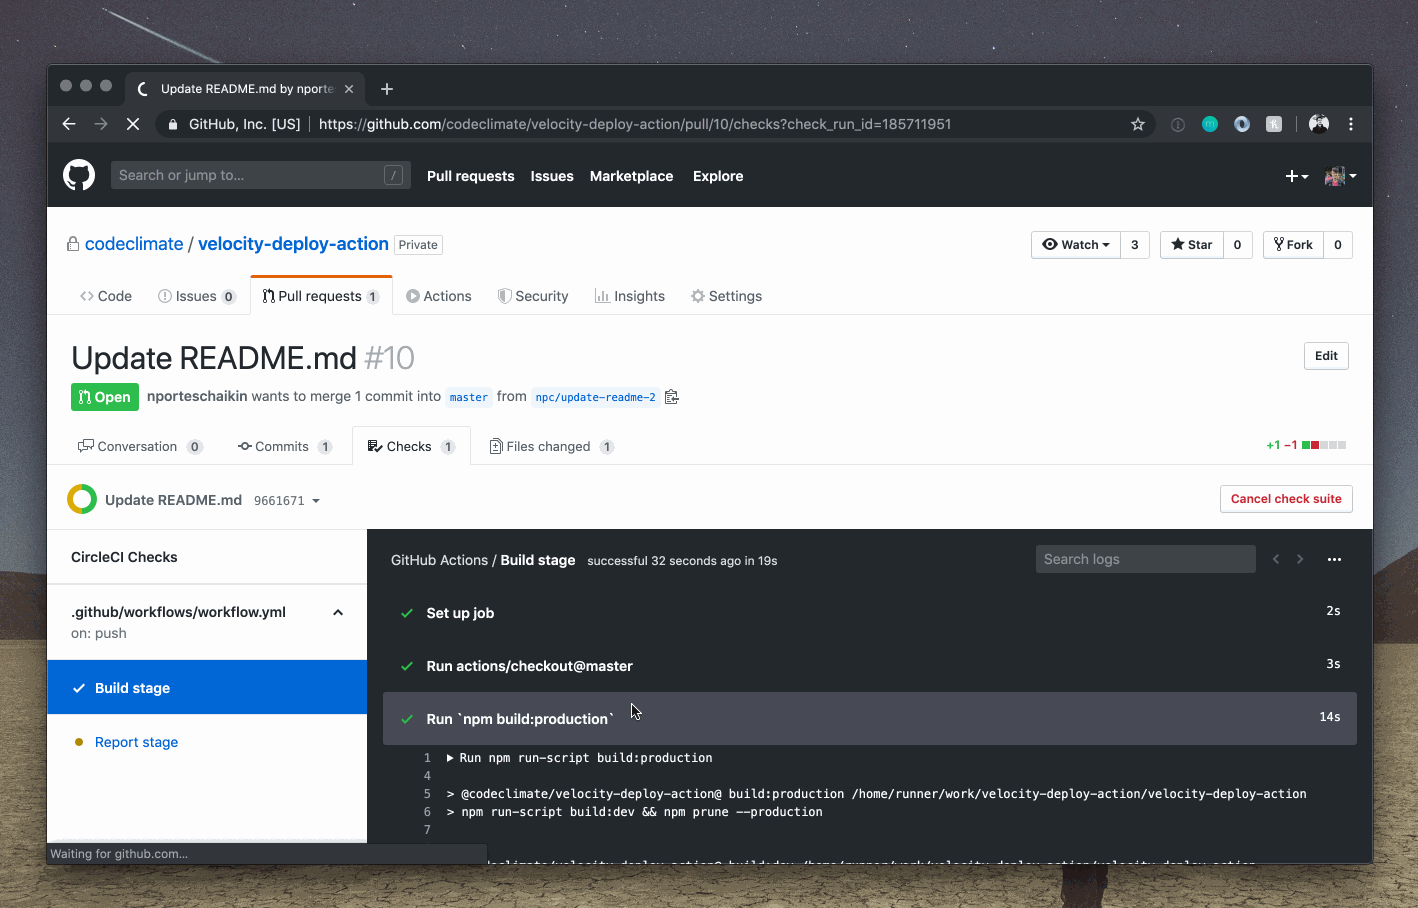Viewport: 1418px width, 908px height.
Task: Expand the 'Set up job' step
Action: 460,613
